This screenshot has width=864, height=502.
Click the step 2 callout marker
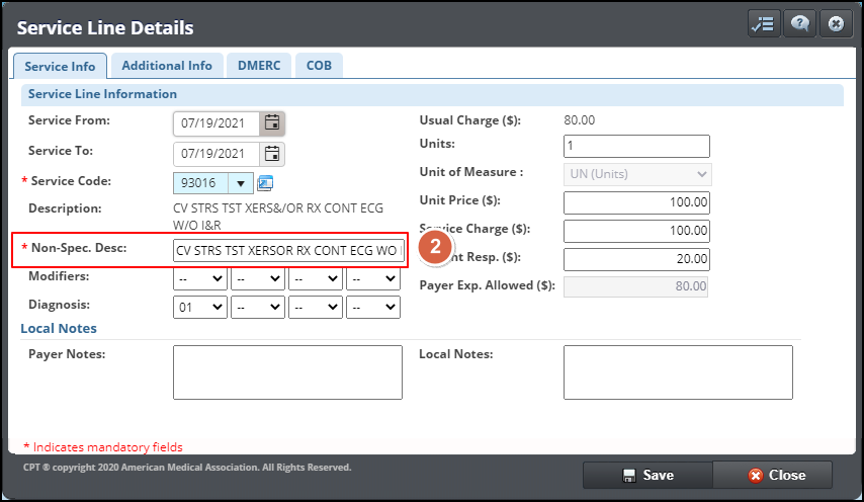436,250
